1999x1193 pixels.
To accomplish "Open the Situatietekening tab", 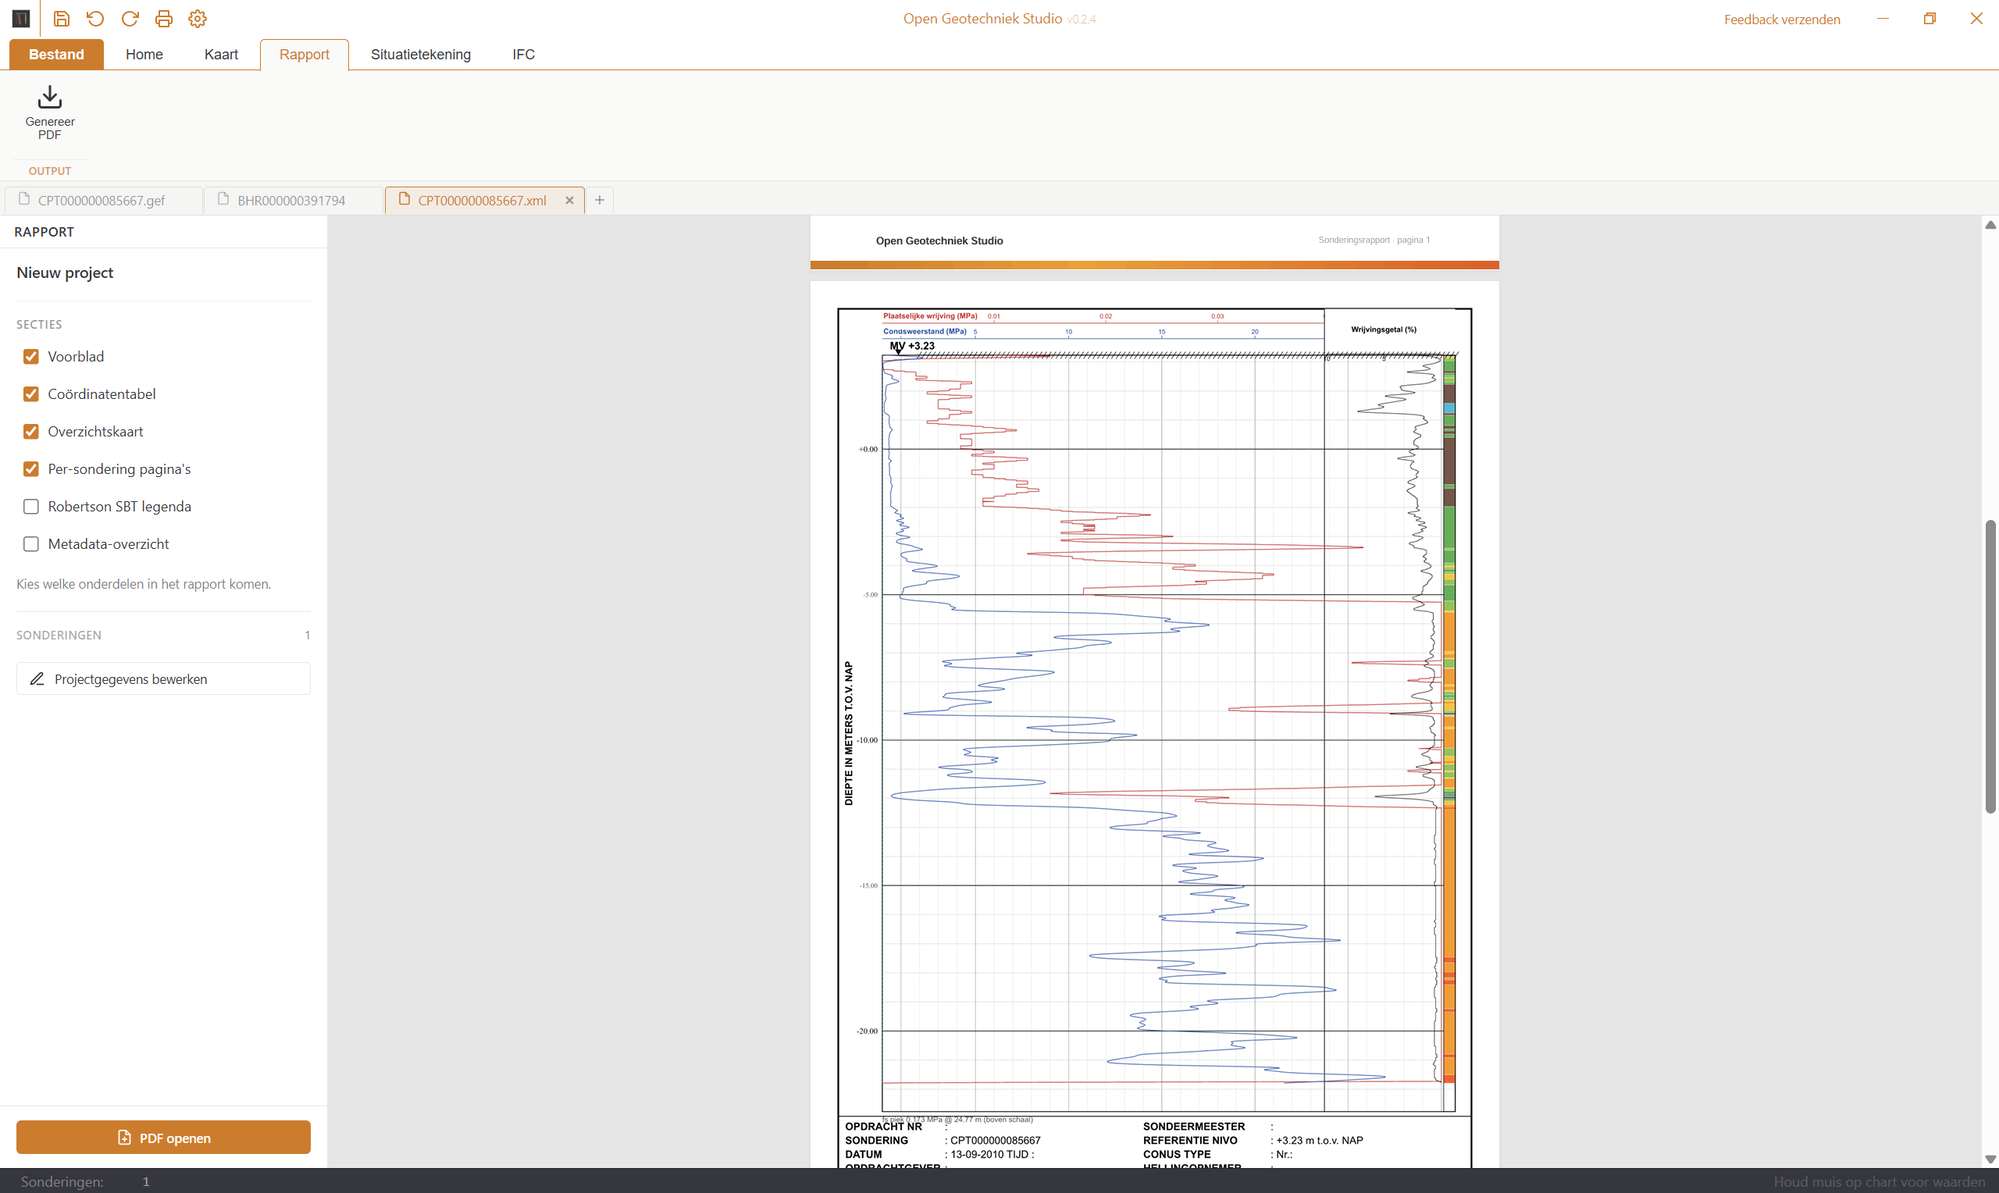I will click(x=421, y=54).
